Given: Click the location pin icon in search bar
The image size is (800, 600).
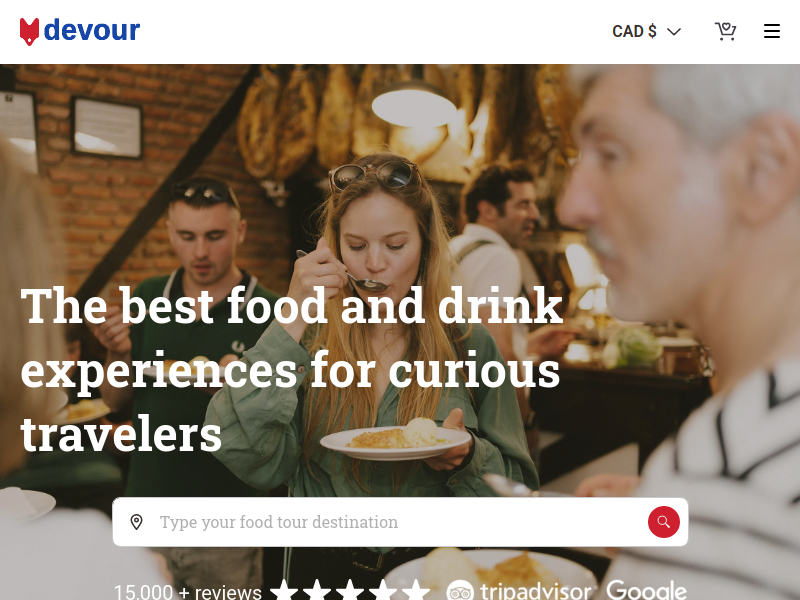Looking at the screenshot, I should pyautogui.click(x=136, y=522).
